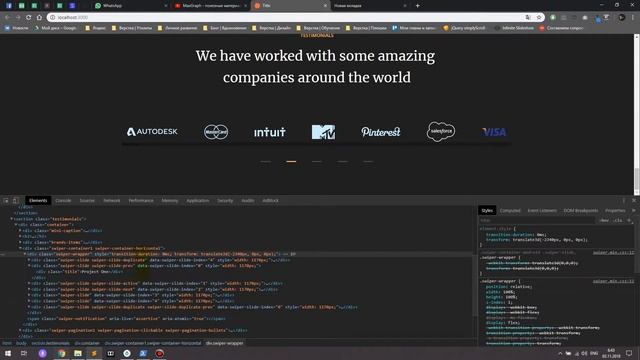Toggle the device toolbar icon in DevTools
Viewport: 640px width, 360px height.
[x=16, y=200]
